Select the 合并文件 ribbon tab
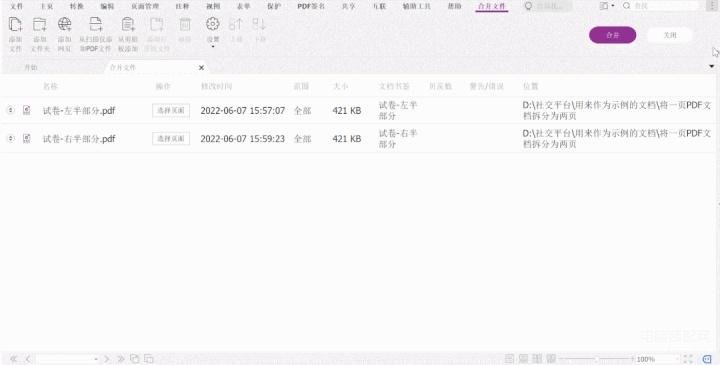 pyautogui.click(x=492, y=6)
